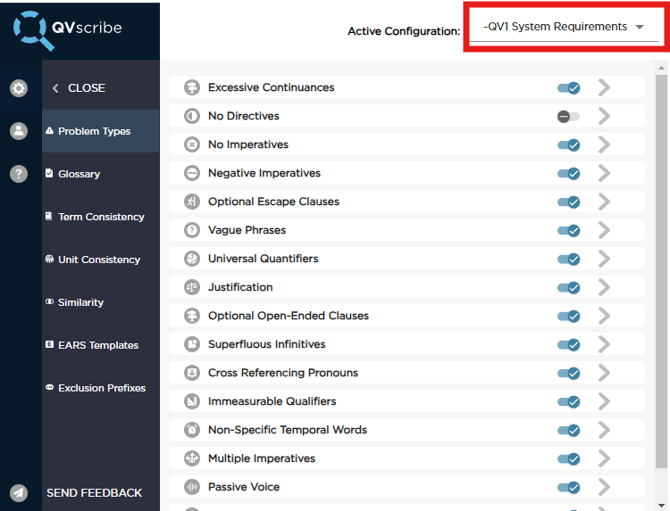
Task: Click SEND FEEDBACK
Action: tap(94, 493)
